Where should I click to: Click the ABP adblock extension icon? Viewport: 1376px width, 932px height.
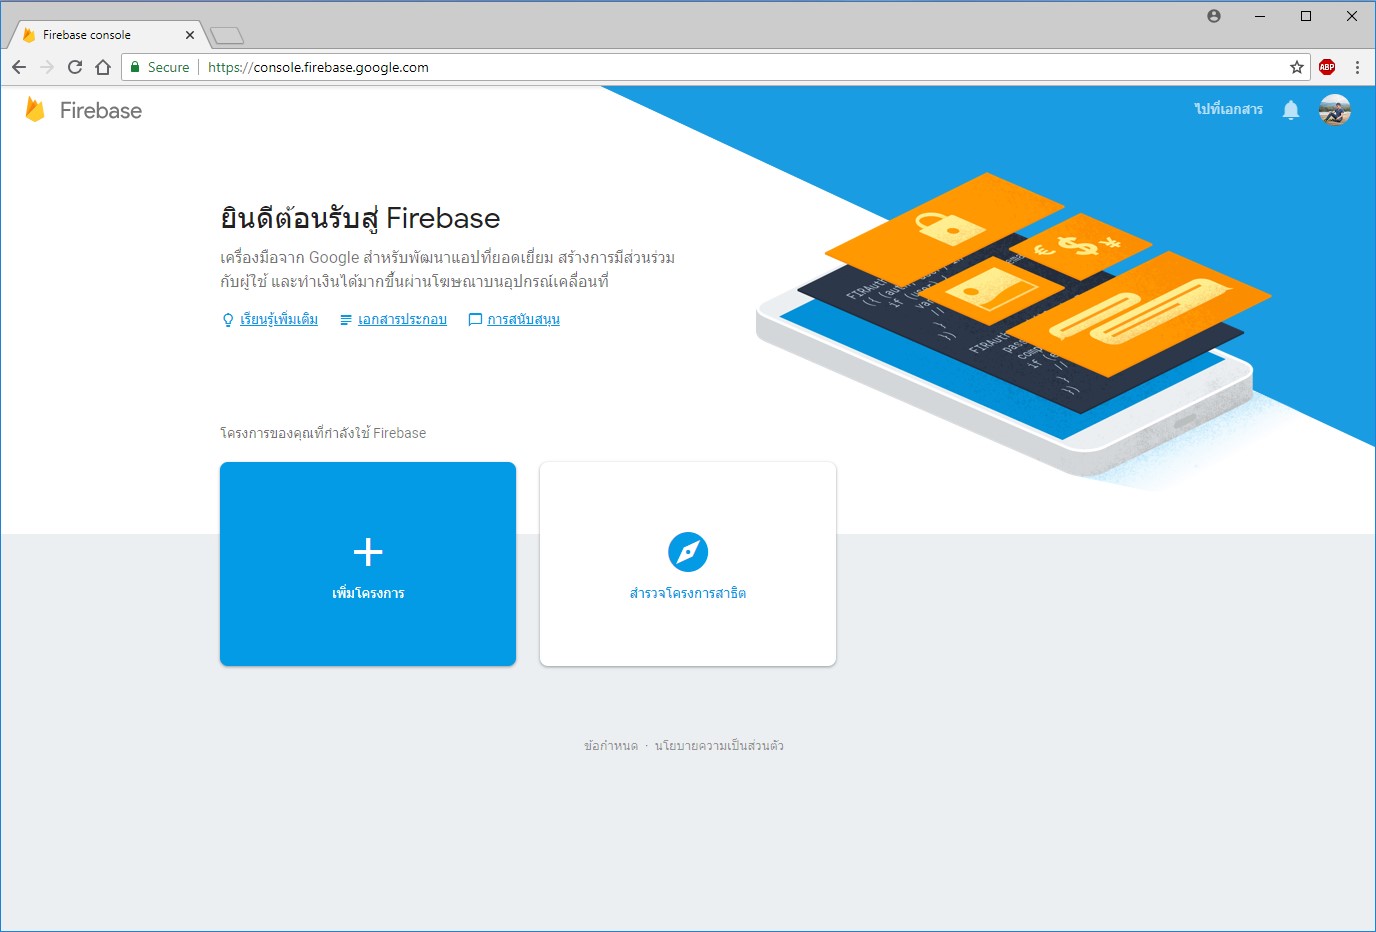(x=1326, y=67)
